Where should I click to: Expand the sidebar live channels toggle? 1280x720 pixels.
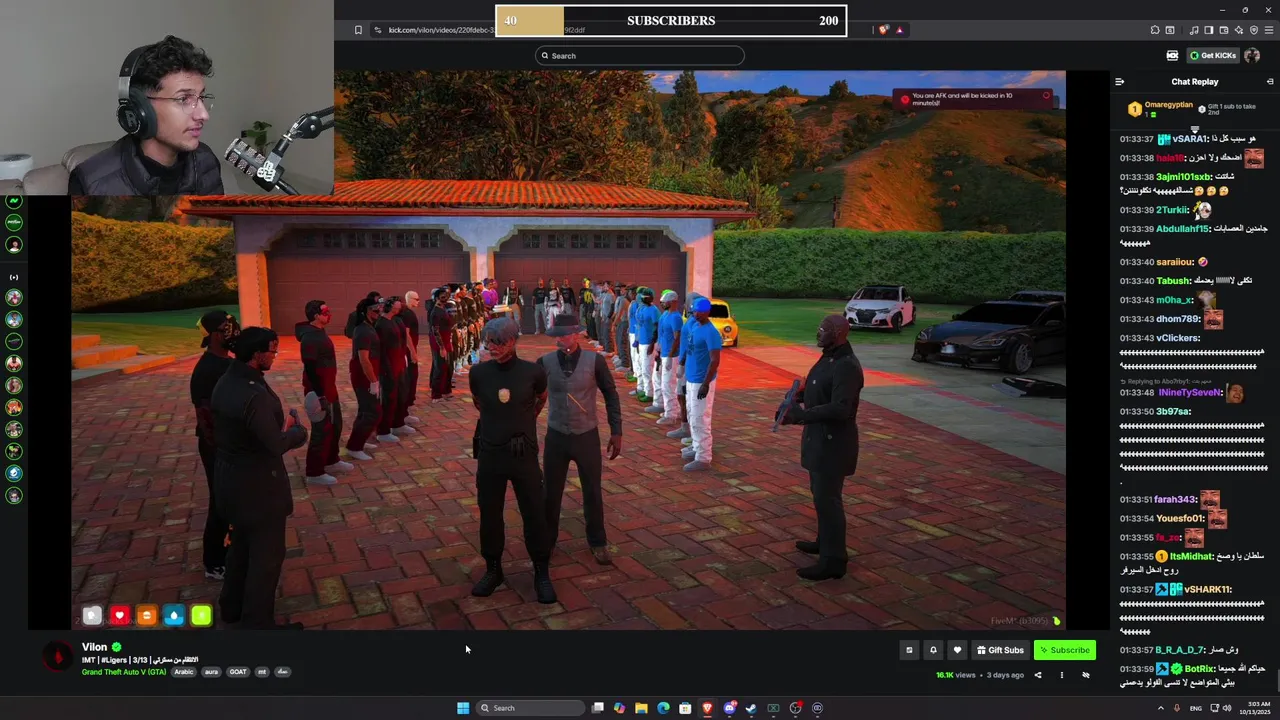coord(14,277)
